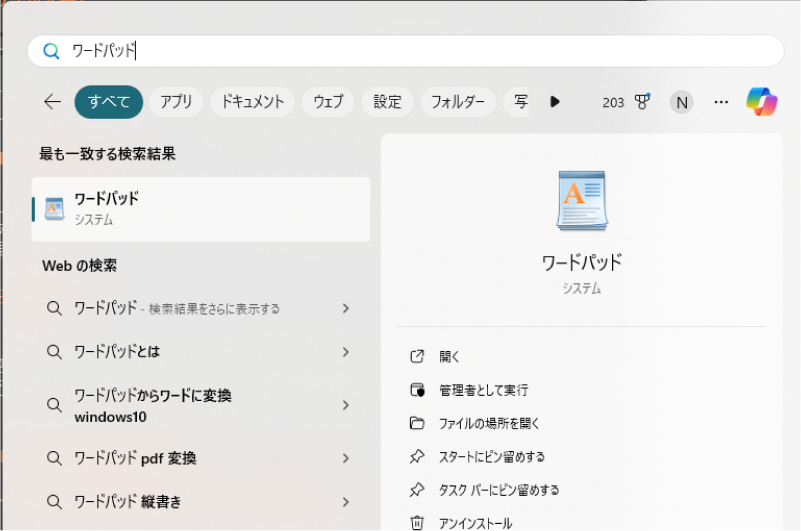The width and height of the screenshot is (801, 531).
Task: Expand chevron for ワードパッド 検索結果をさらに表示する
Action: pyautogui.click(x=346, y=308)
